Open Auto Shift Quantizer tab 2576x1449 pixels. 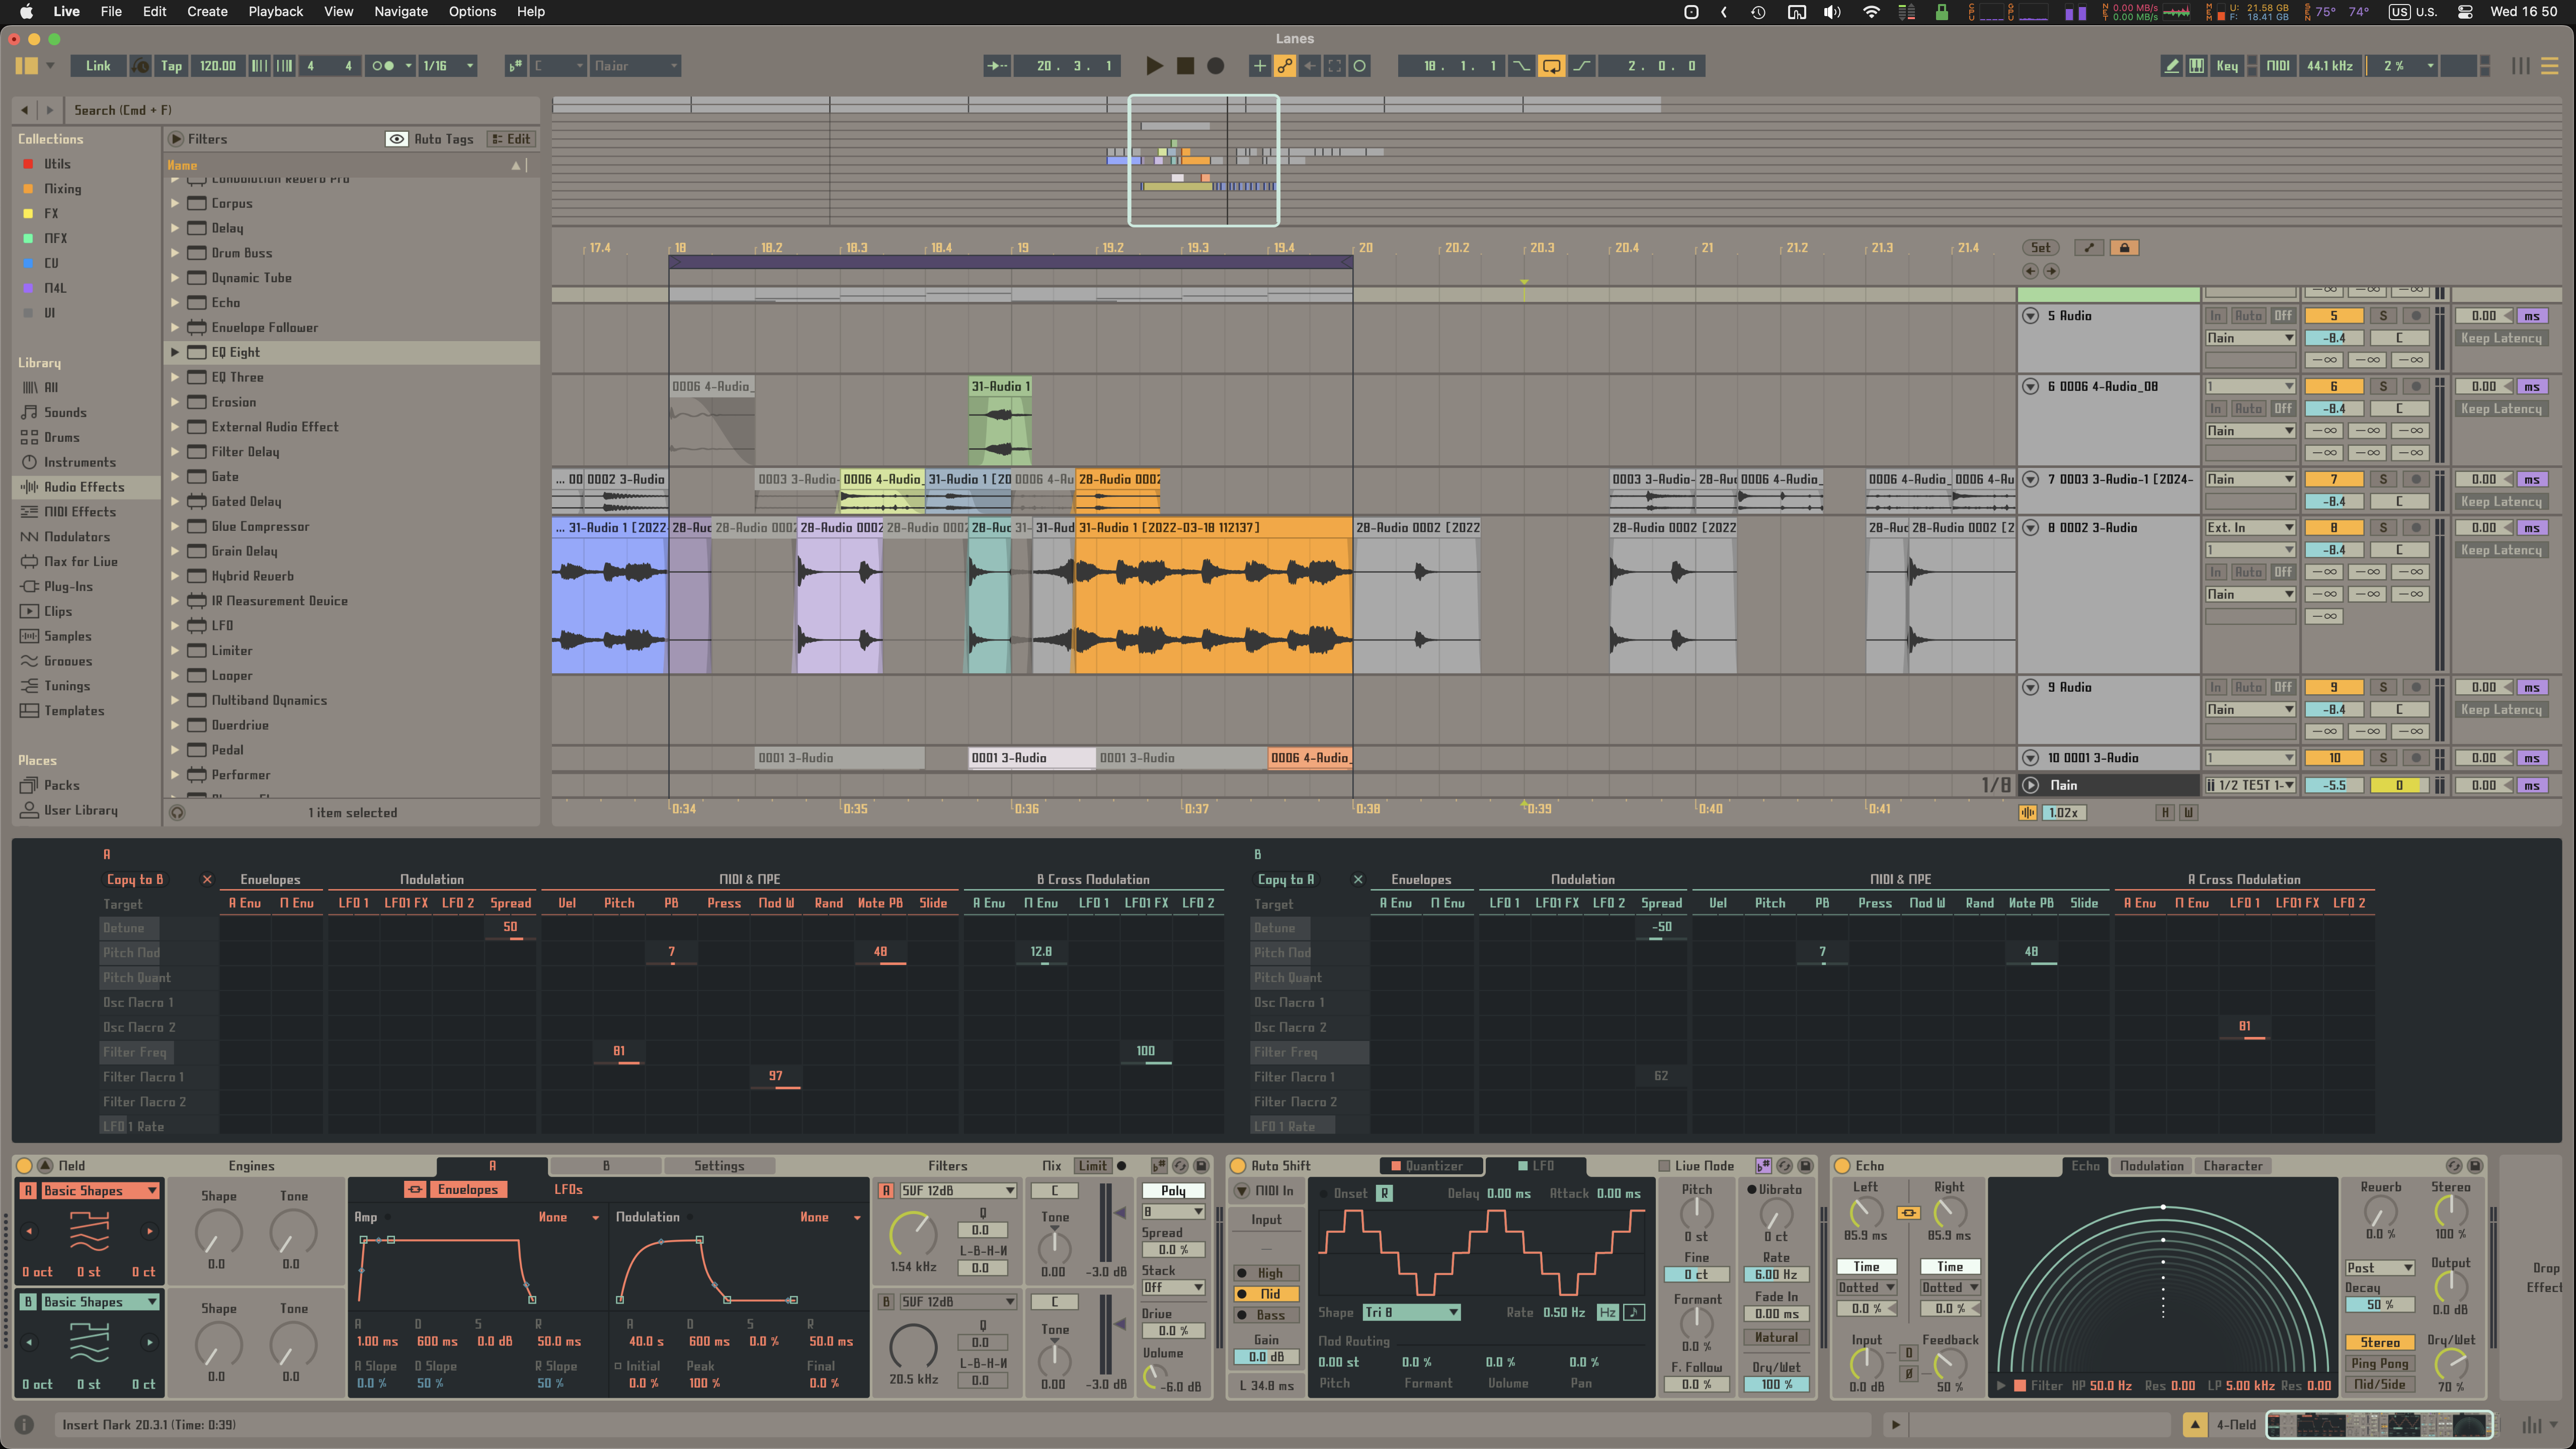1431,1166
